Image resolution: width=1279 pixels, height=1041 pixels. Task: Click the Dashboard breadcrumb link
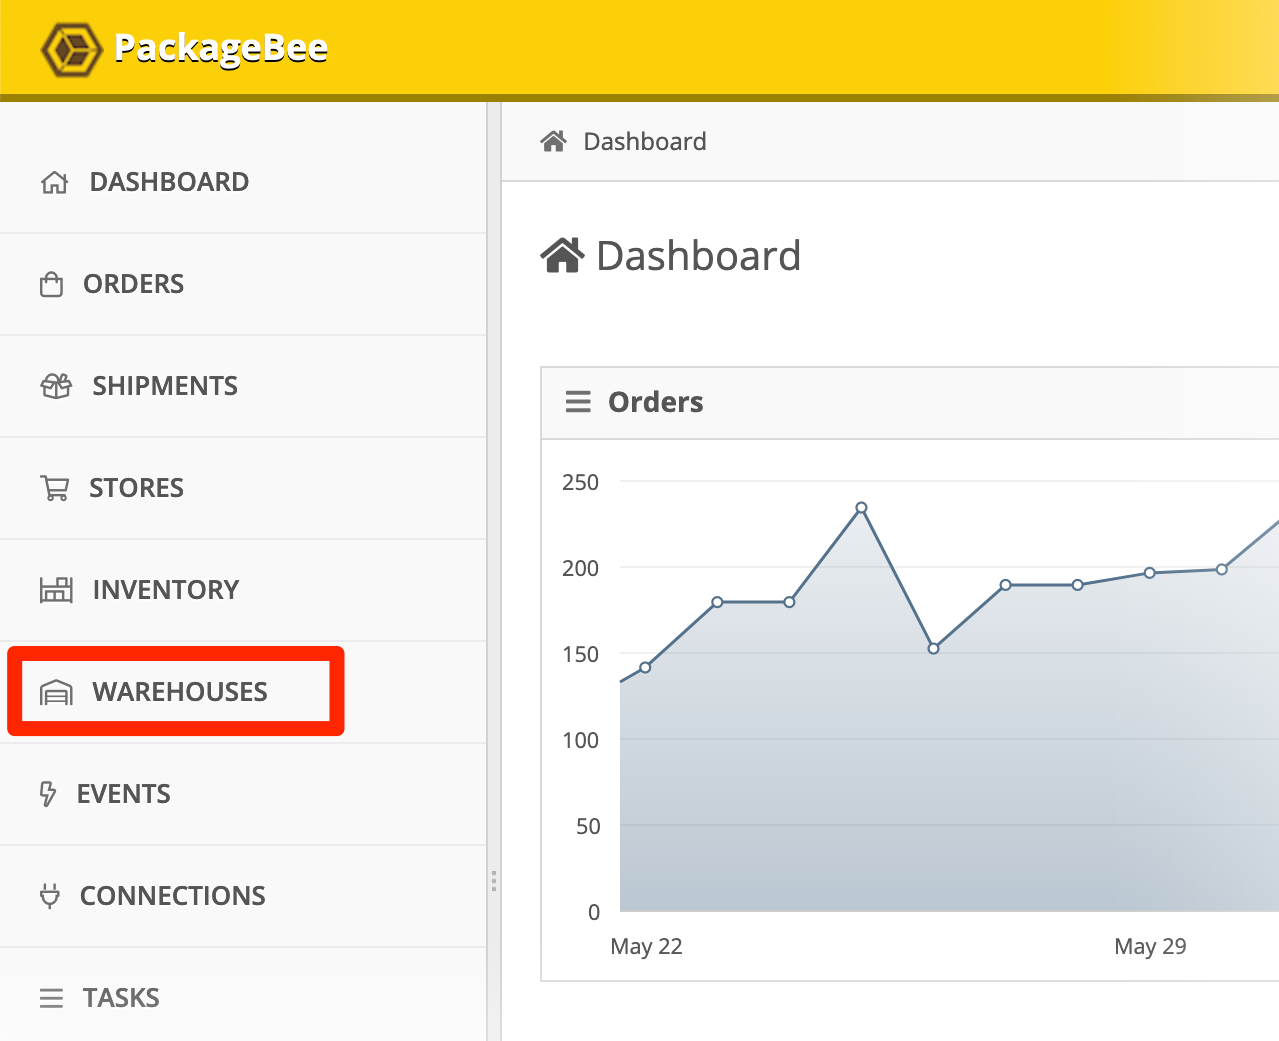tap(645, 142)
